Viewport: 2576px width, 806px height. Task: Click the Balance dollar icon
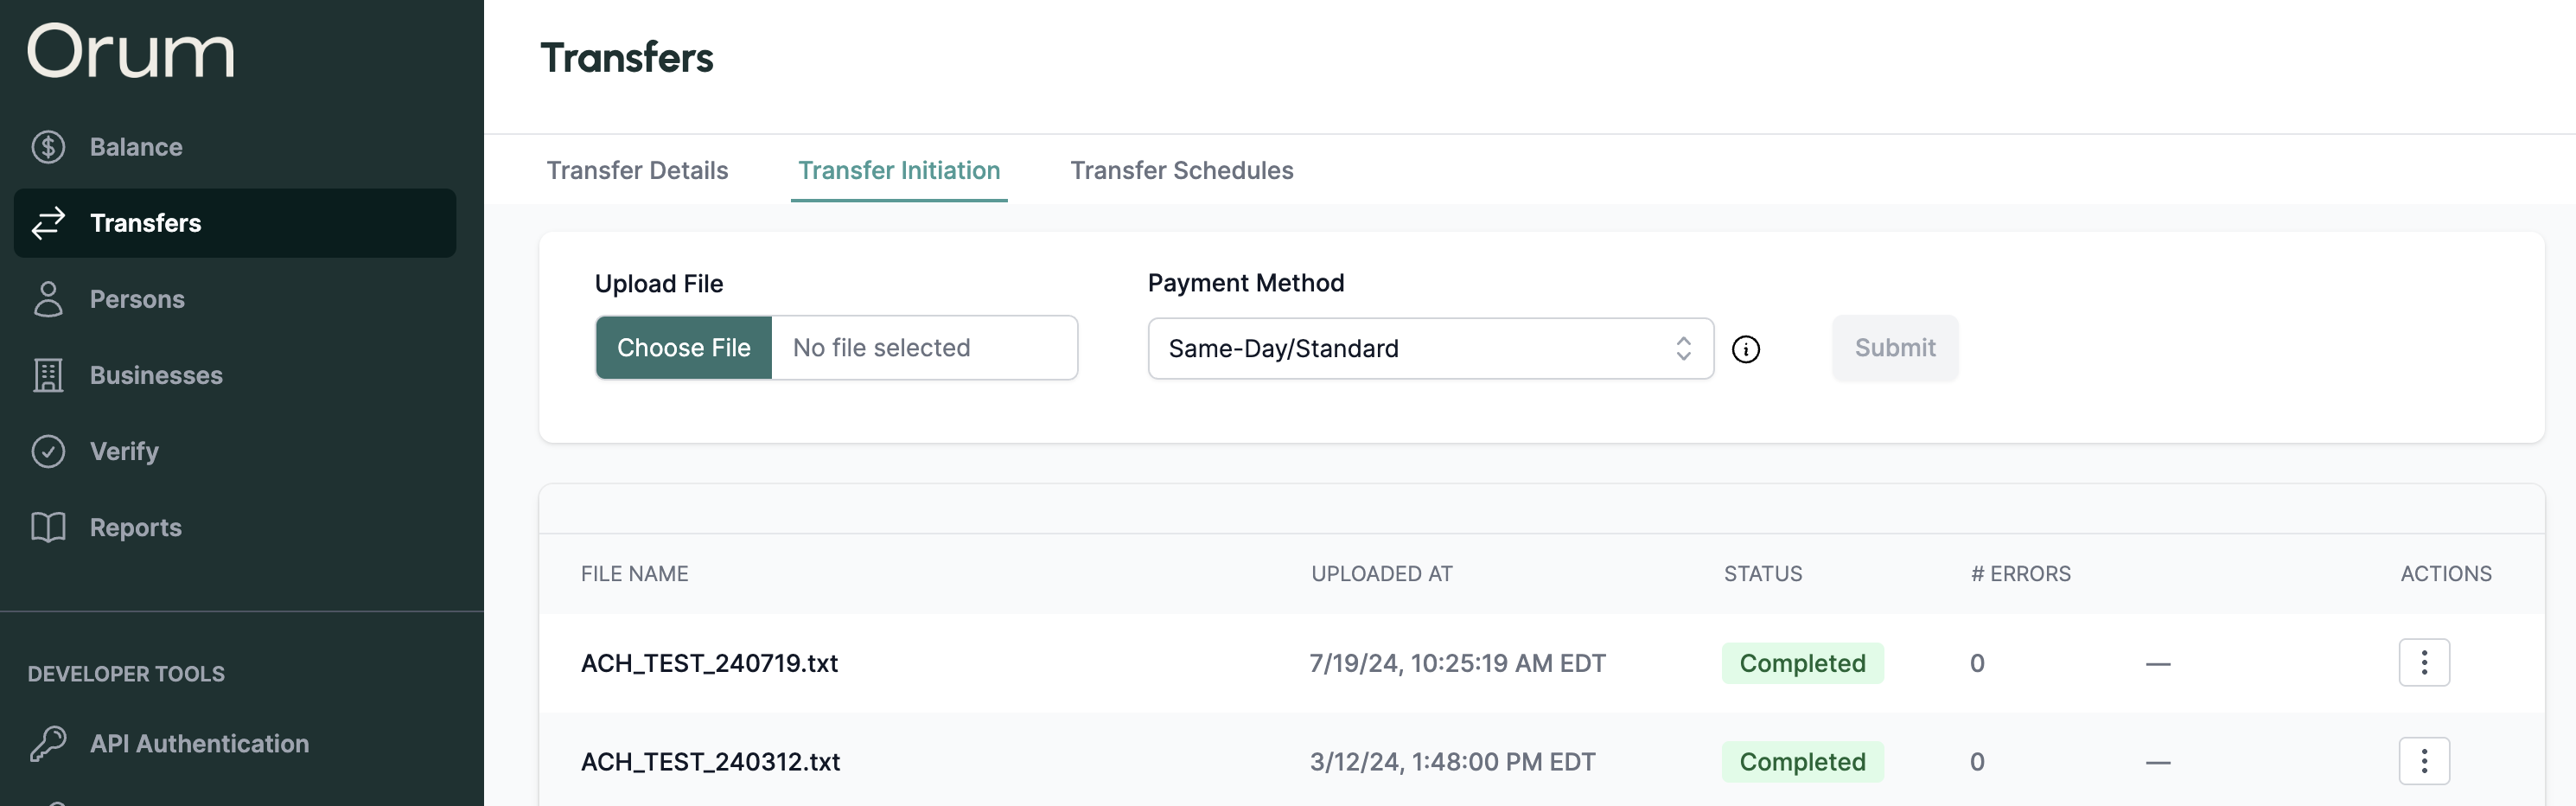pyautogui.click(x=48, y=147)
